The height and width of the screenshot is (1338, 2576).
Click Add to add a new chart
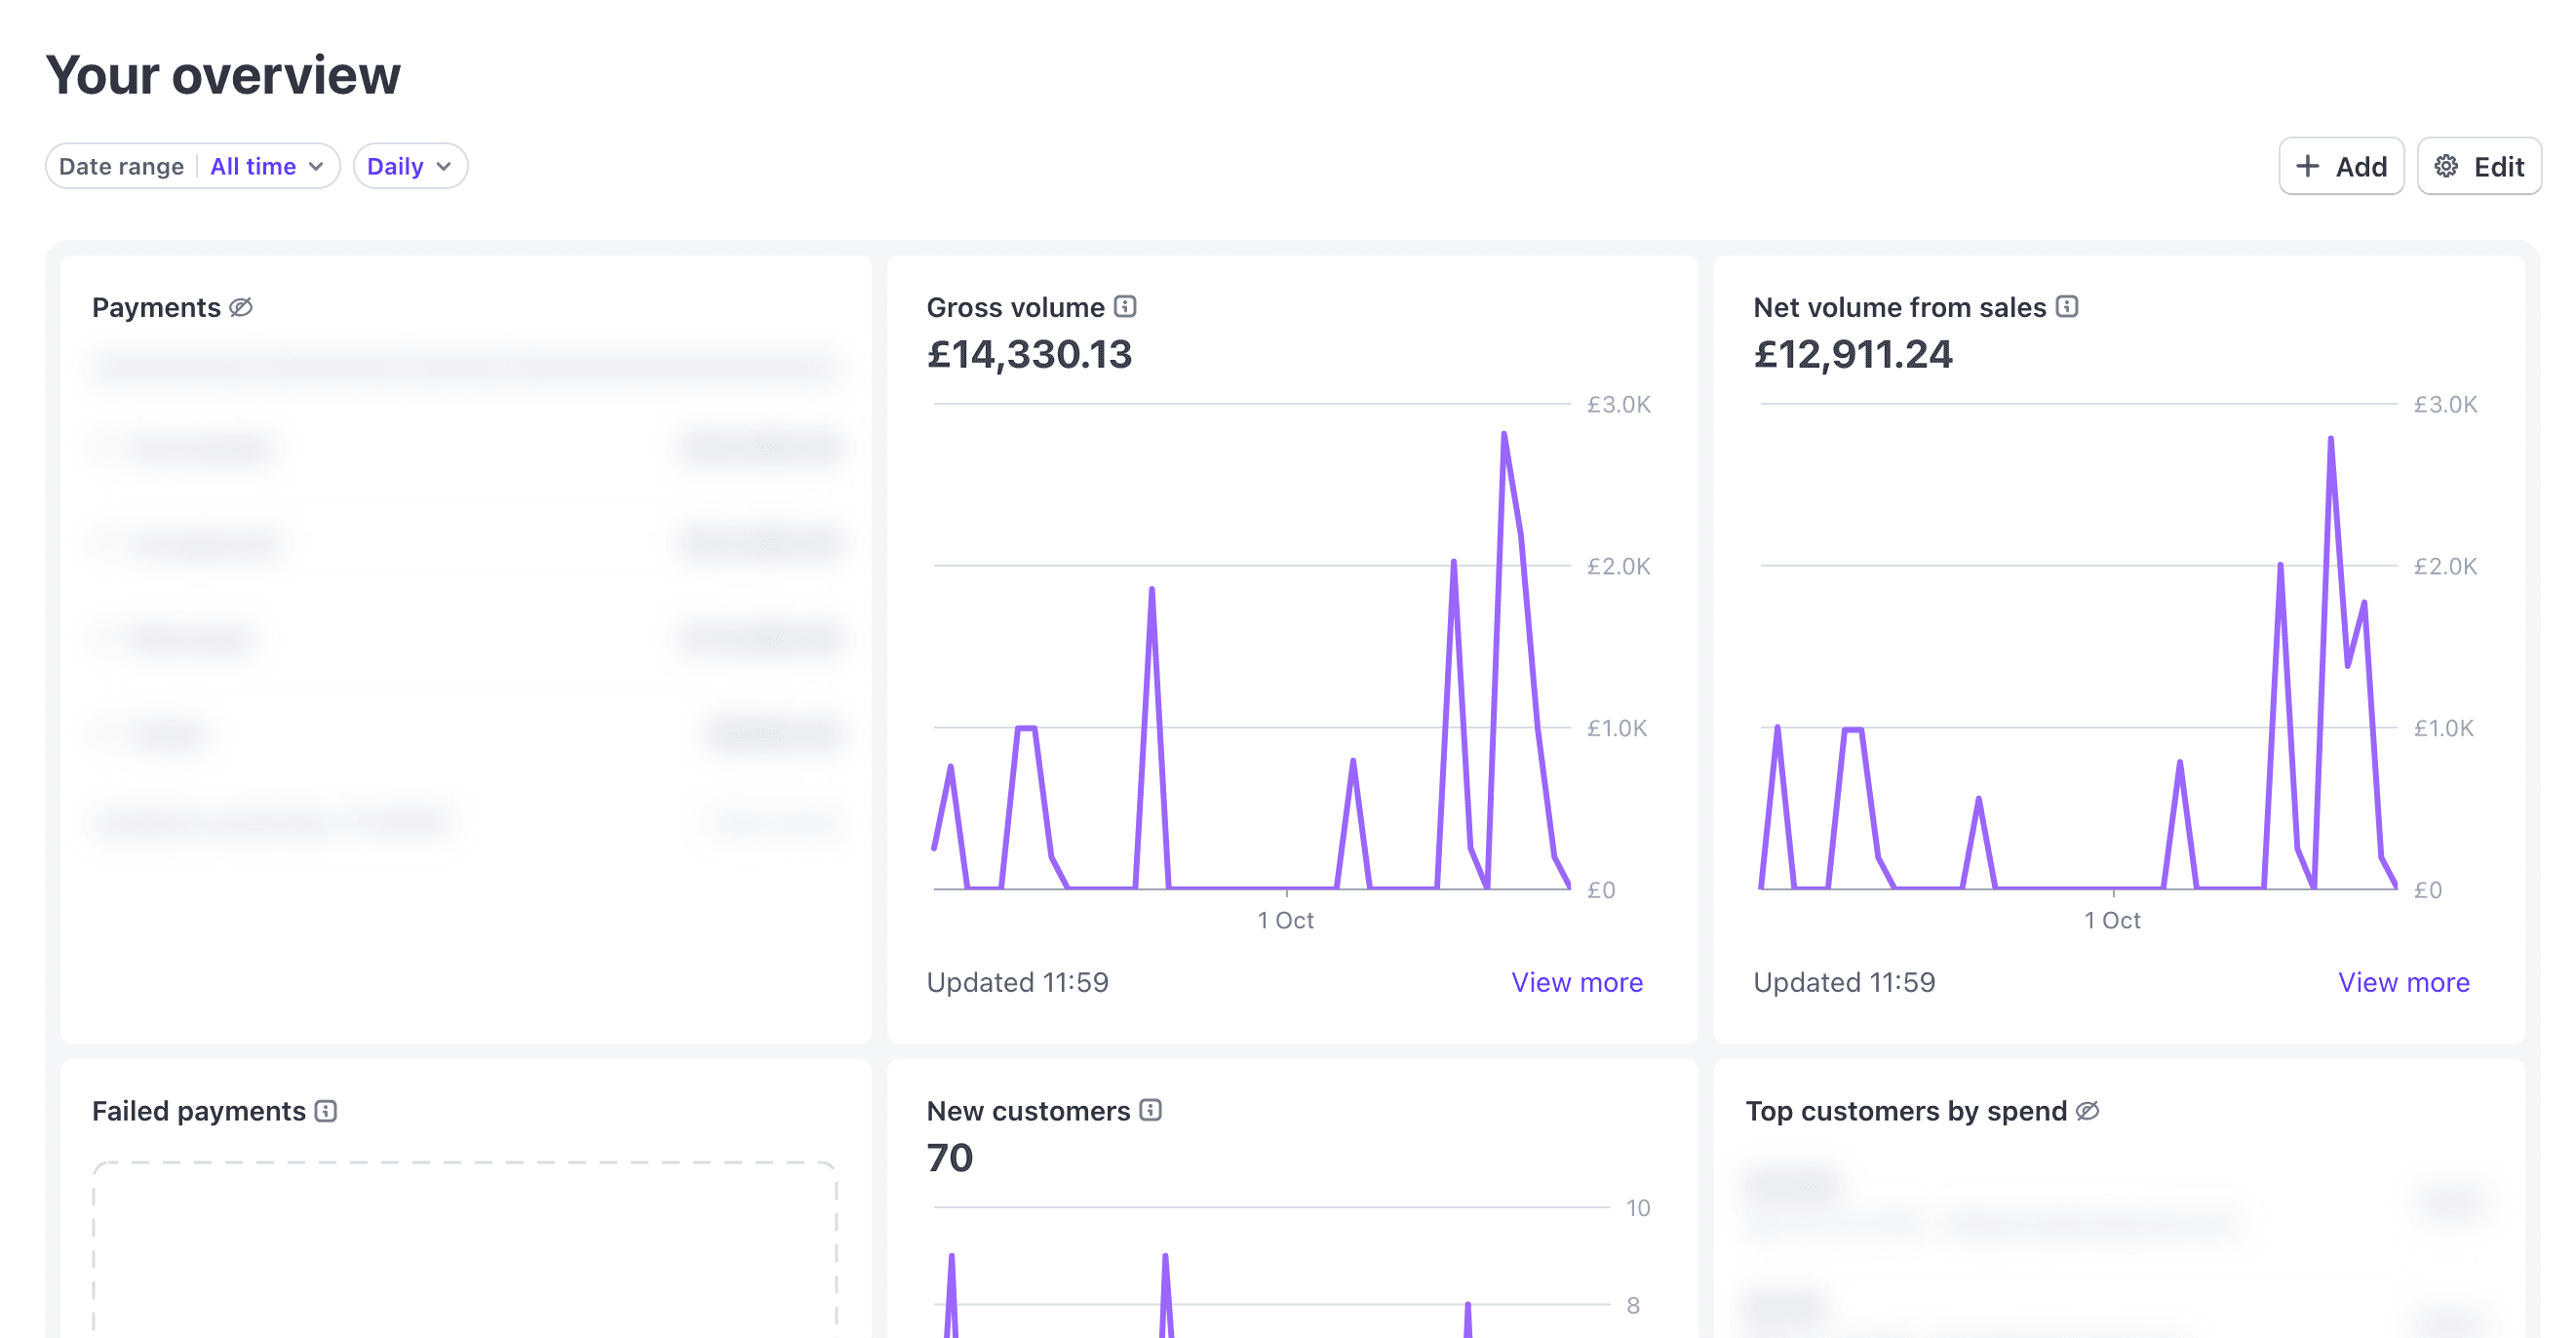click(x=2342, y=166)
